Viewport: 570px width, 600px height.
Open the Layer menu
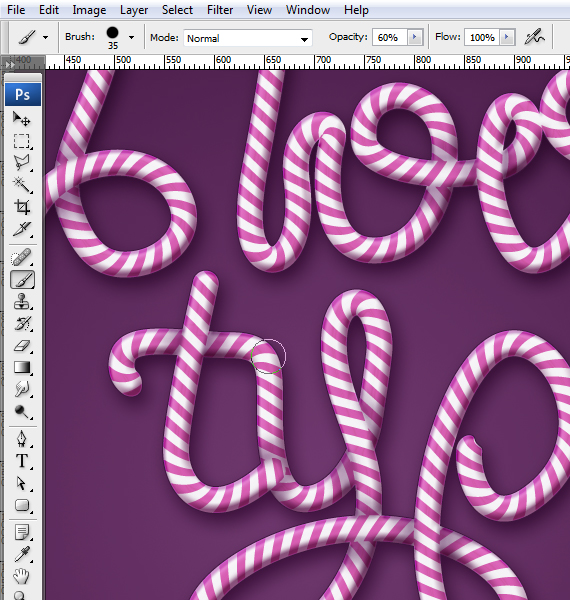134,10
